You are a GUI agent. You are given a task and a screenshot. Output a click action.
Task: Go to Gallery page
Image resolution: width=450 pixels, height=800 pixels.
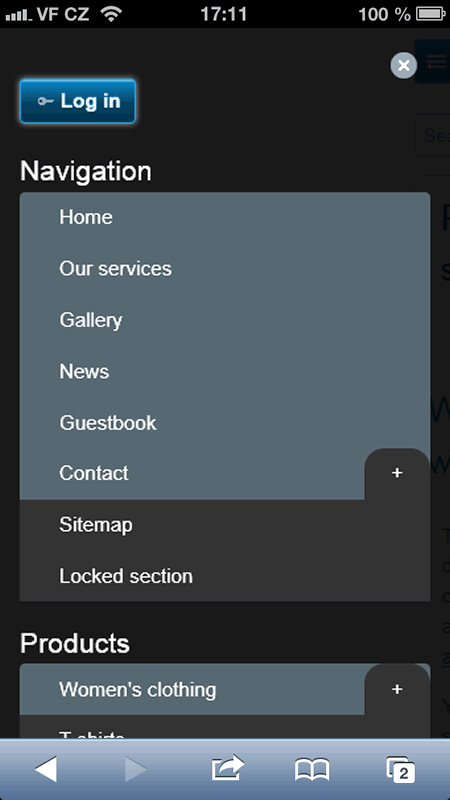tap(224, 320)
